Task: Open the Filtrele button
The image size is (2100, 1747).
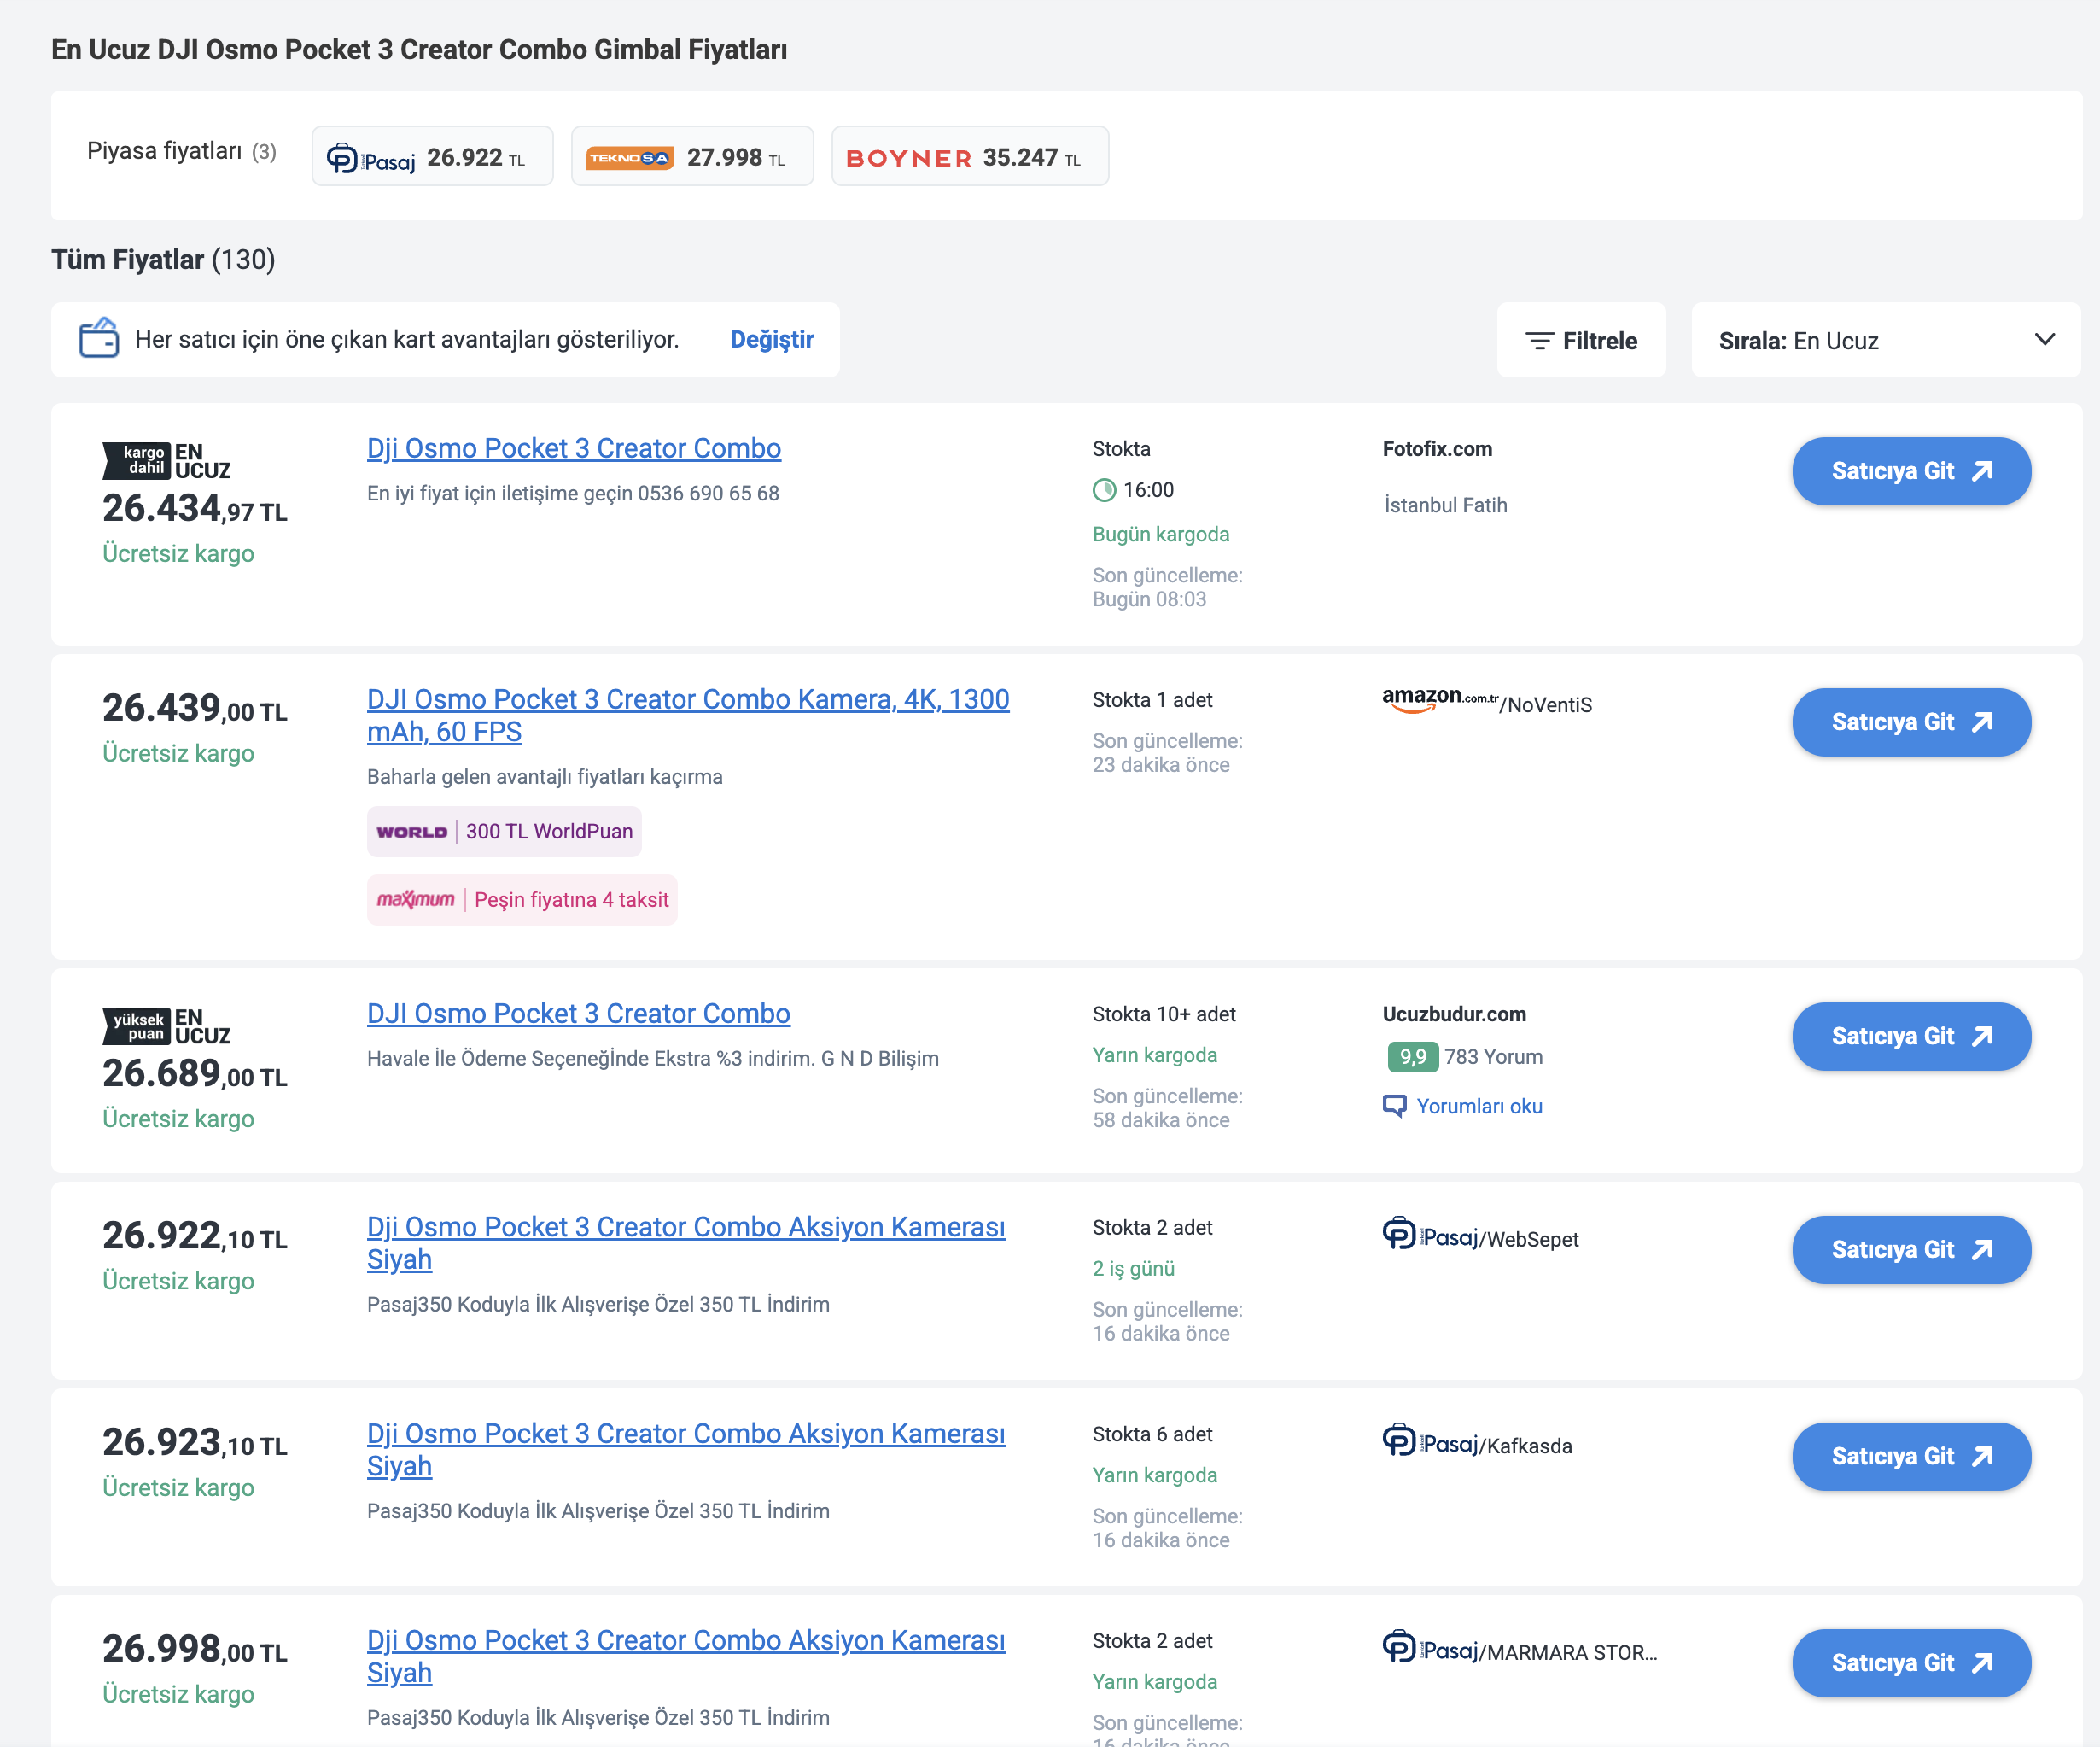Action: (x=1581, y=340)
